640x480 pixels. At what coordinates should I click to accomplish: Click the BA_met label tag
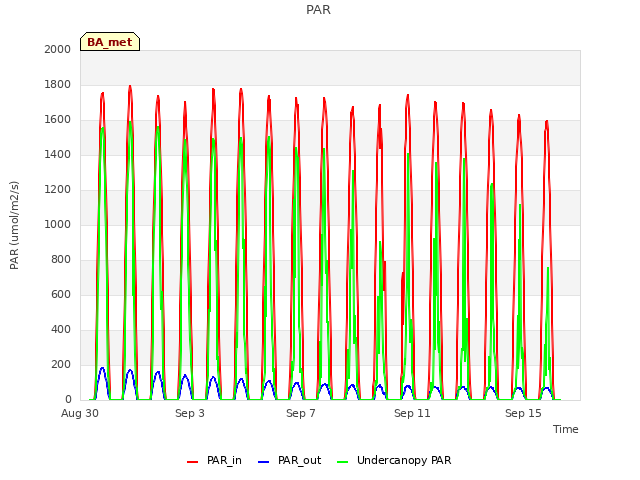click(110, 42)
